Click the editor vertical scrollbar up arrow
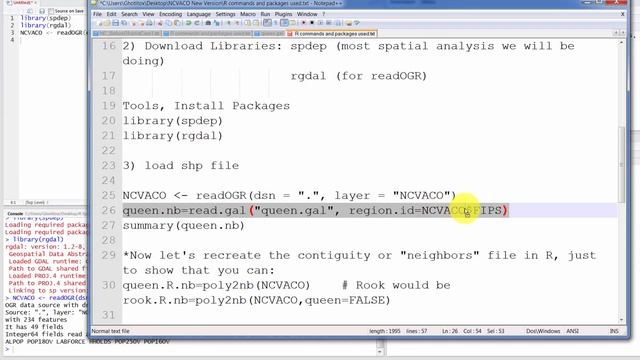Viewport: 640px width, 360px height. tap(622, 42)
